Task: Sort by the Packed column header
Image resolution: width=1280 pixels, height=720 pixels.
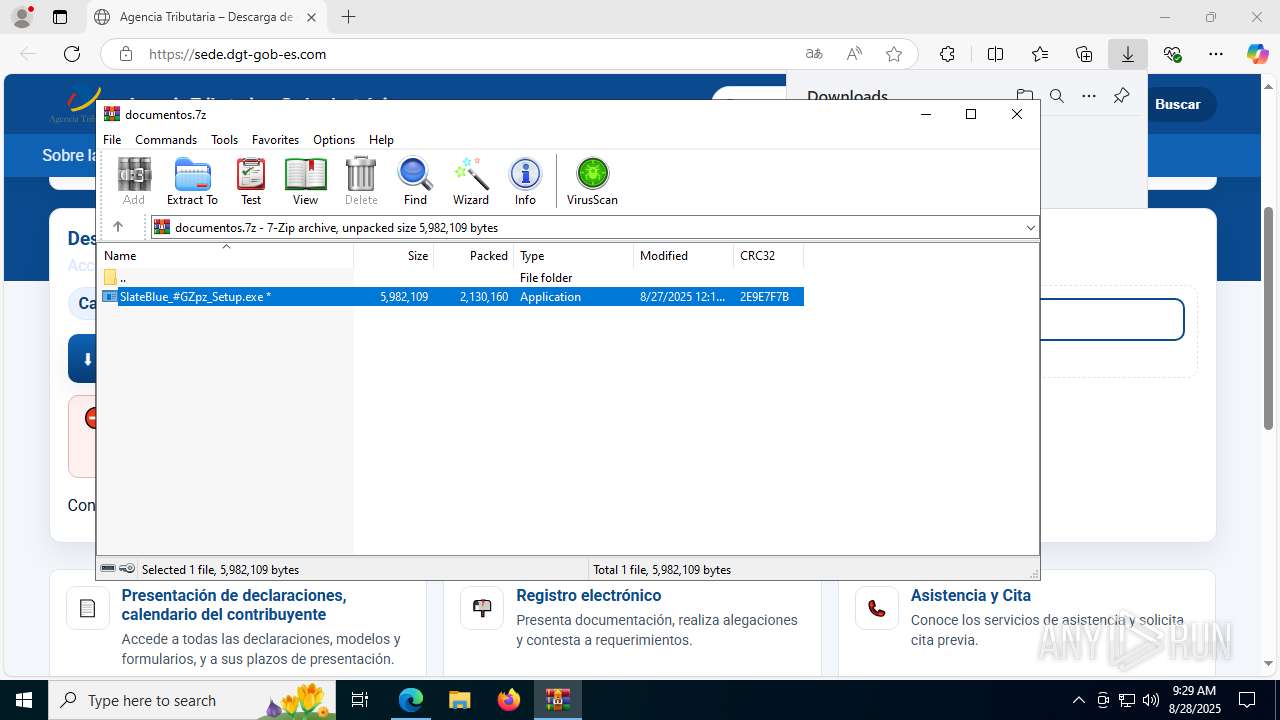Action: point(474,256)
